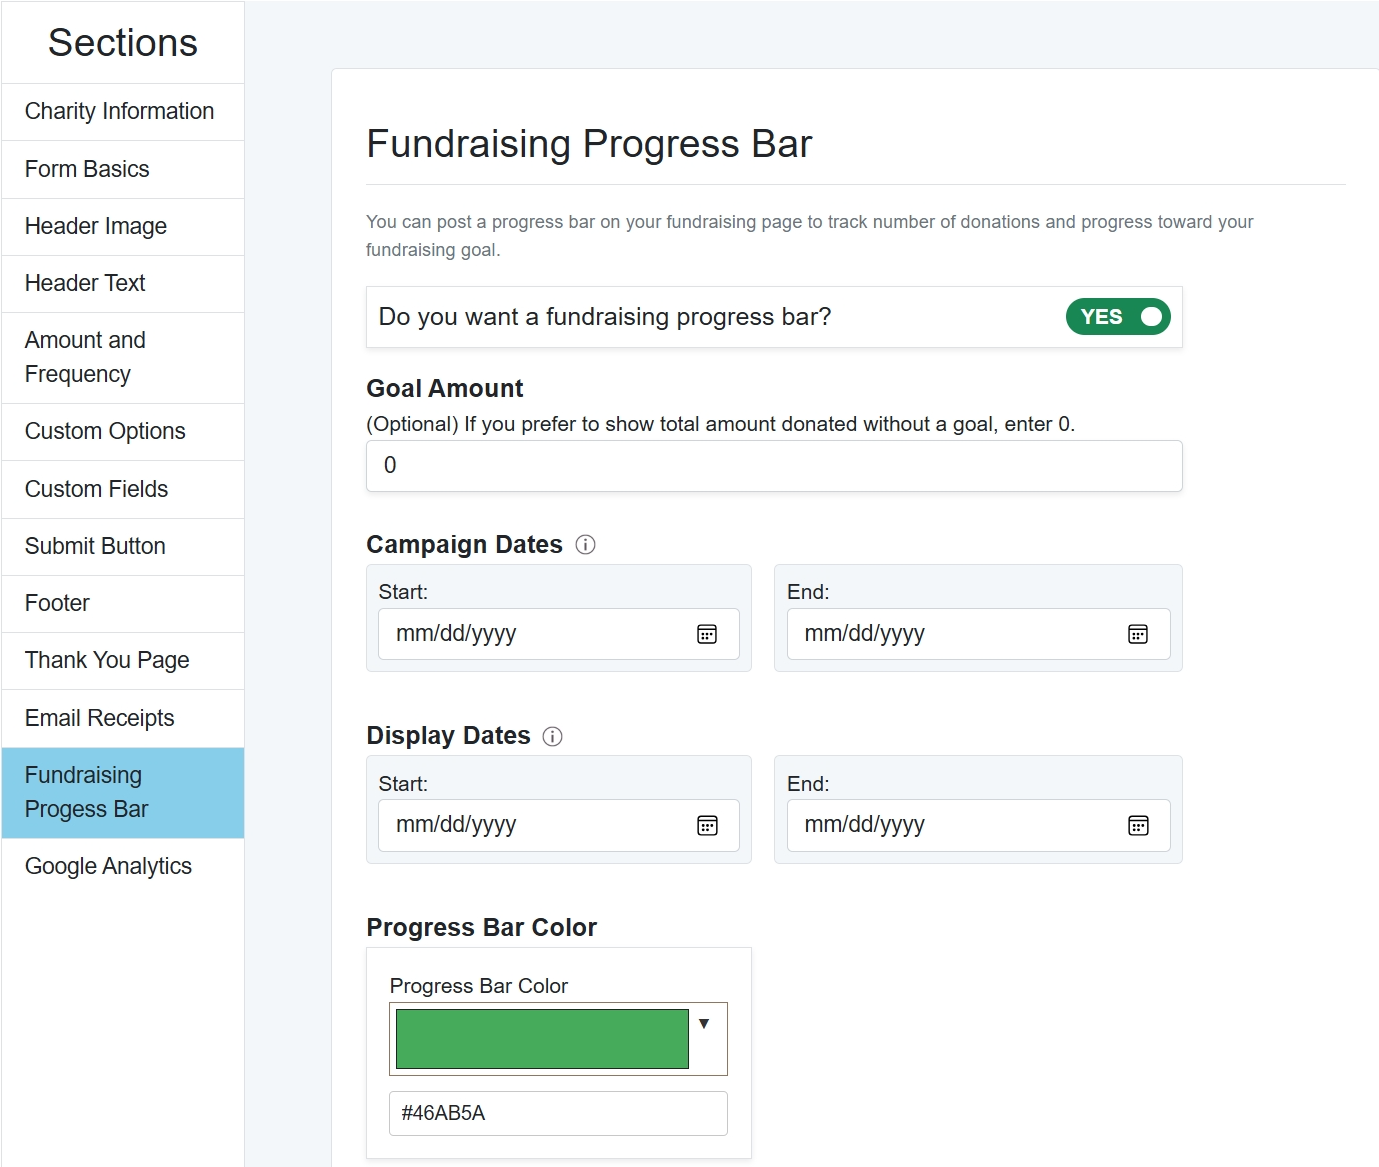Click the green progress bar color swatch

tap(542, 1039)
